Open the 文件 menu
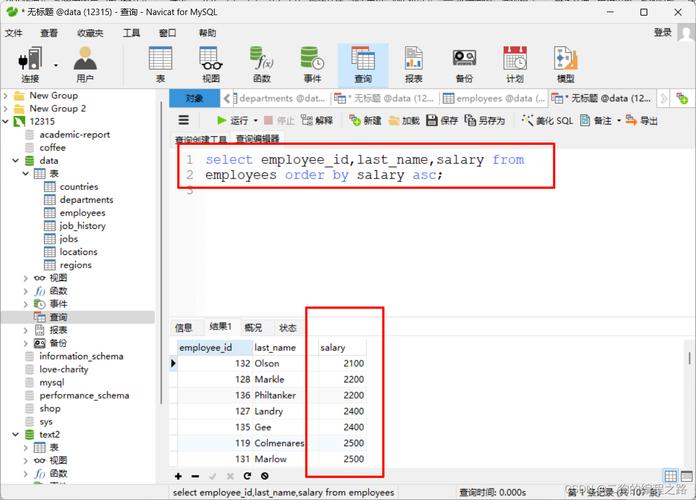The height and width of the screenshot is (500, 696). tap(13, 33)
